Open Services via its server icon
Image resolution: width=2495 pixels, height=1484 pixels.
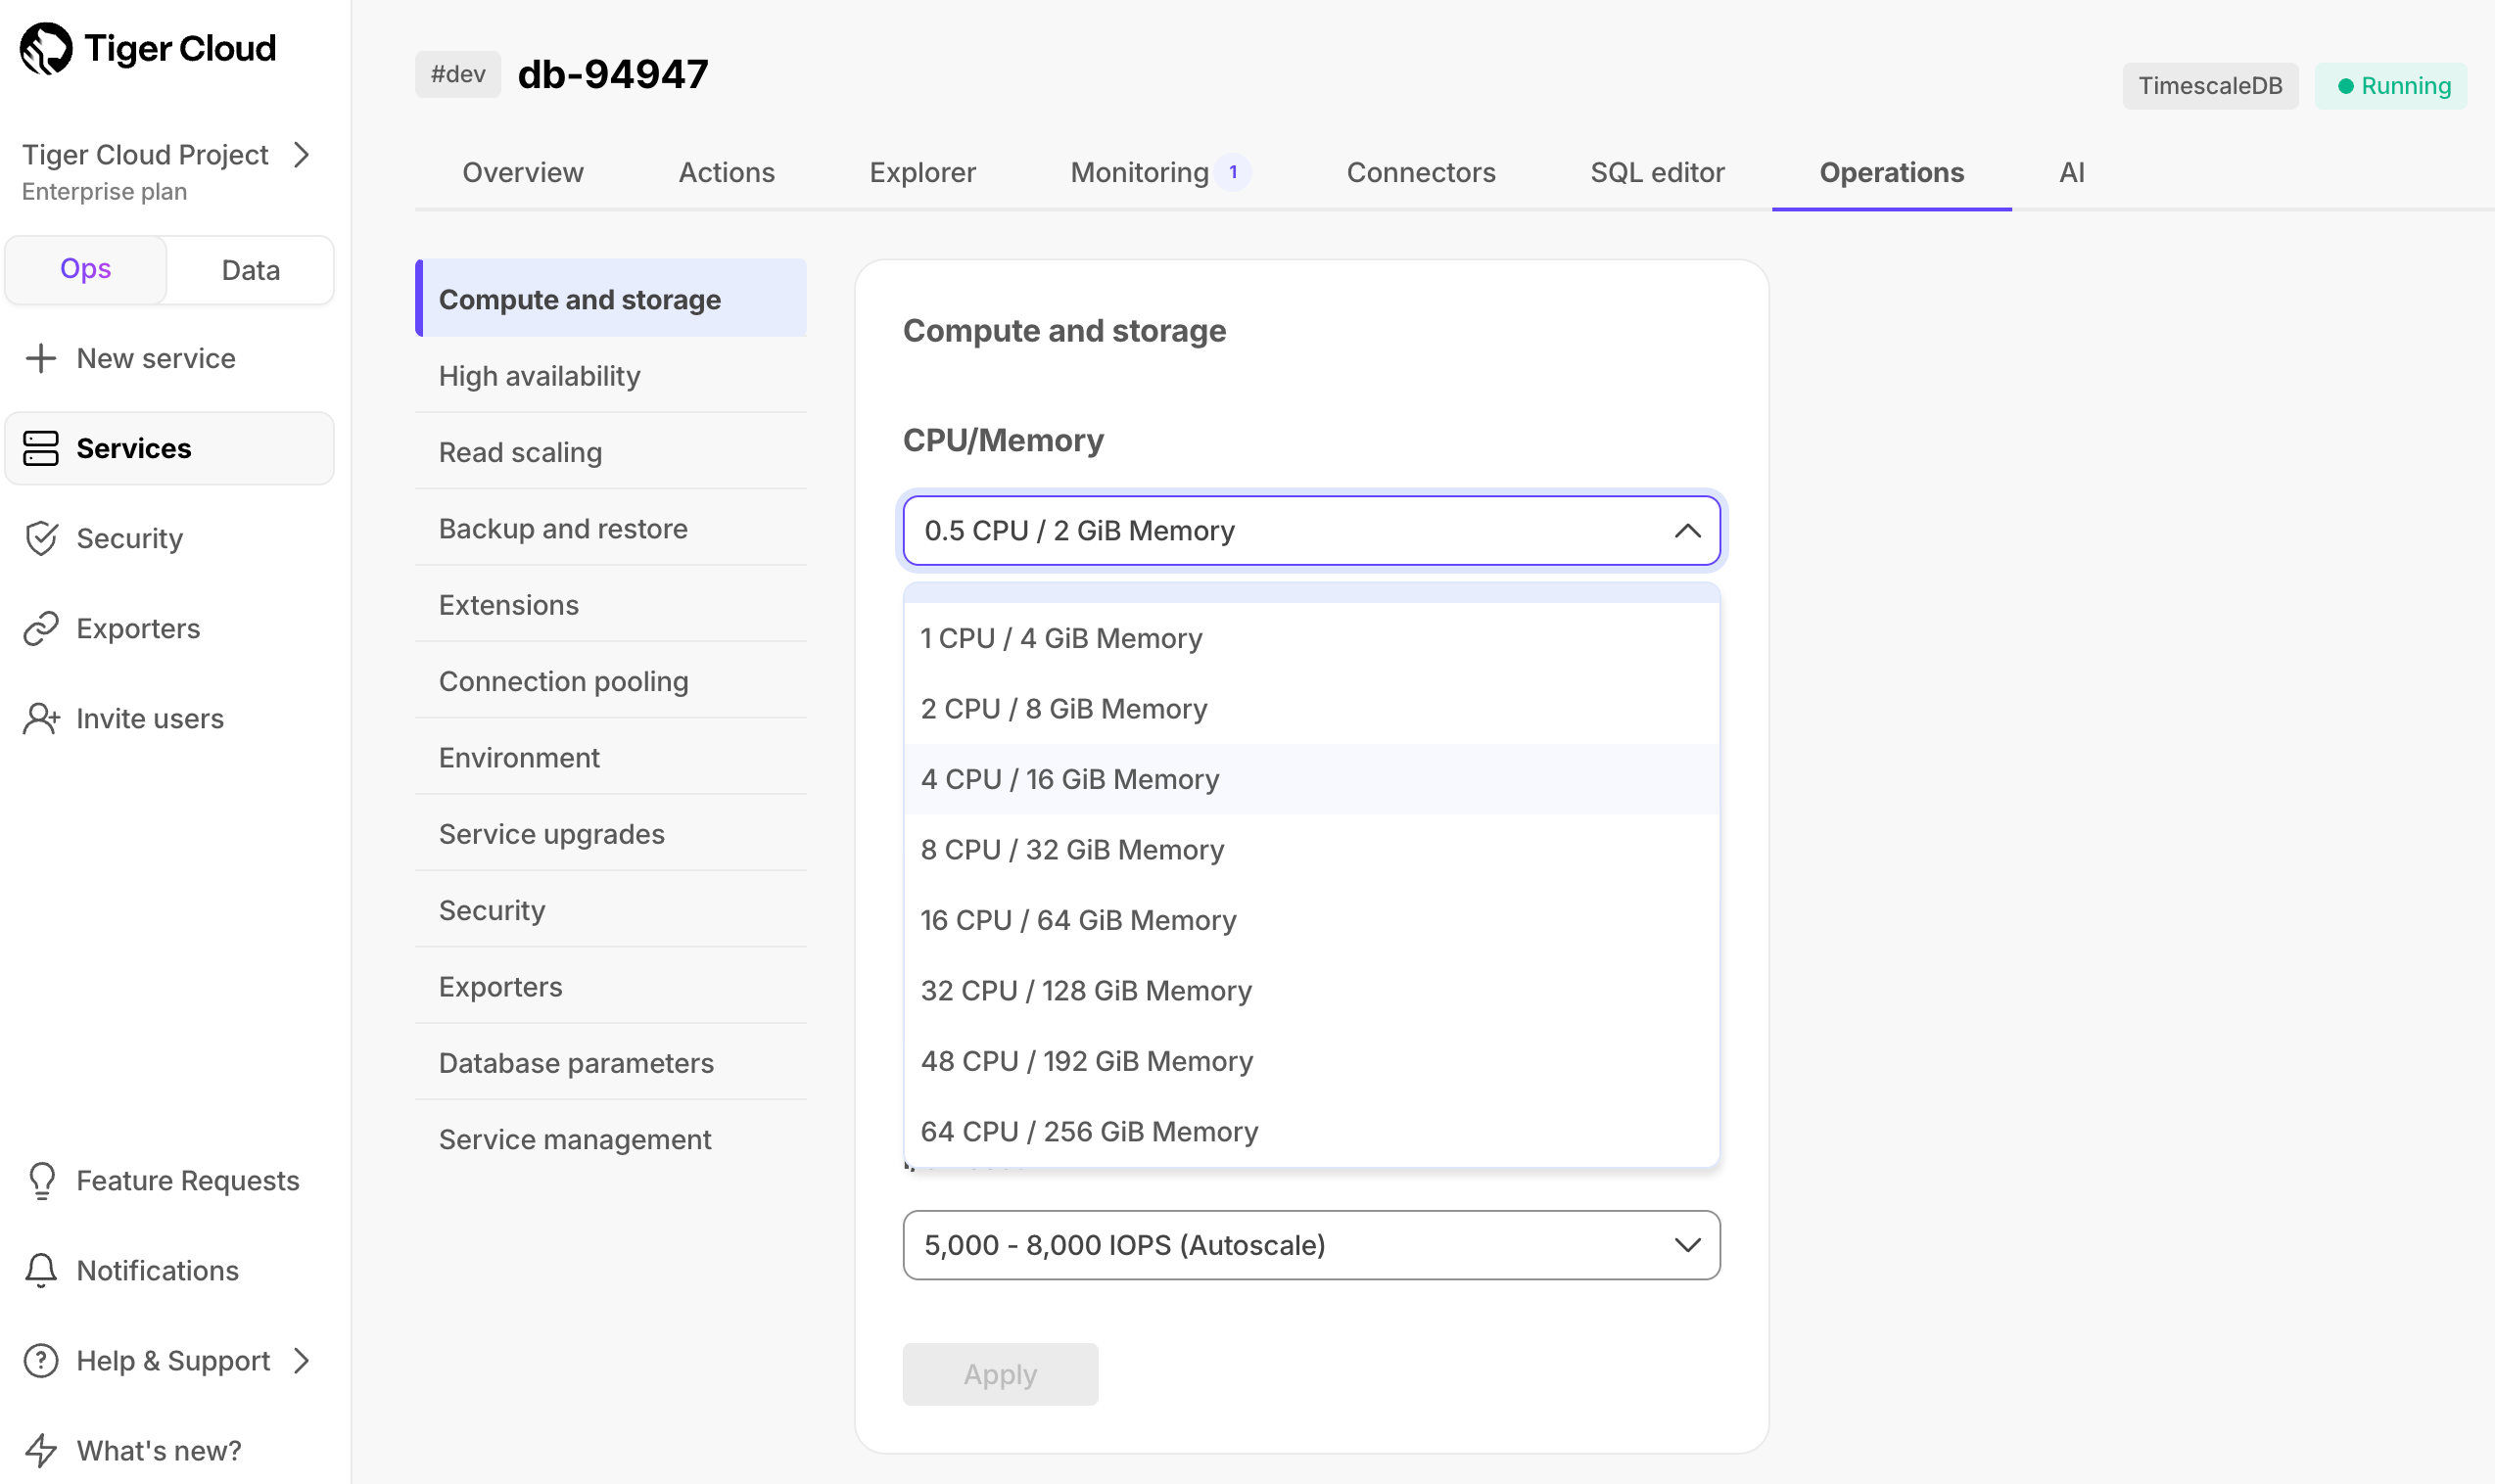coord(41,448)
